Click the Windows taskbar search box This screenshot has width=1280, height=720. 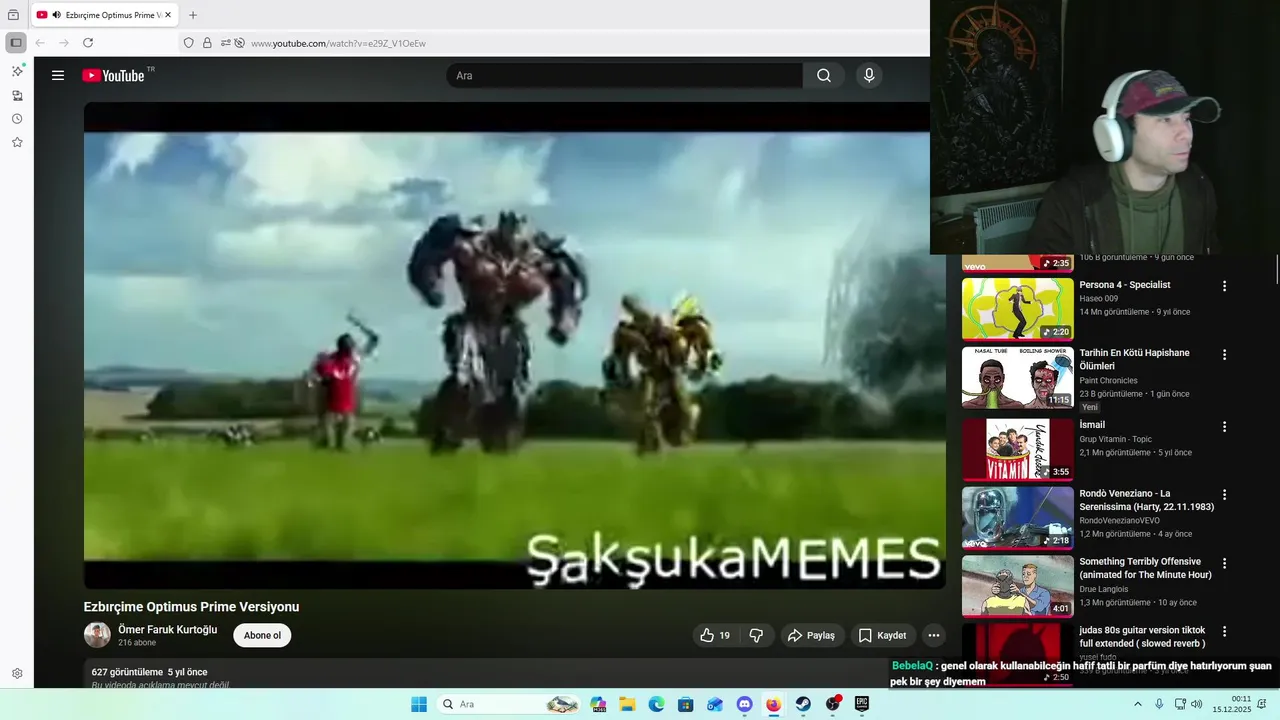tap(510, 704)
